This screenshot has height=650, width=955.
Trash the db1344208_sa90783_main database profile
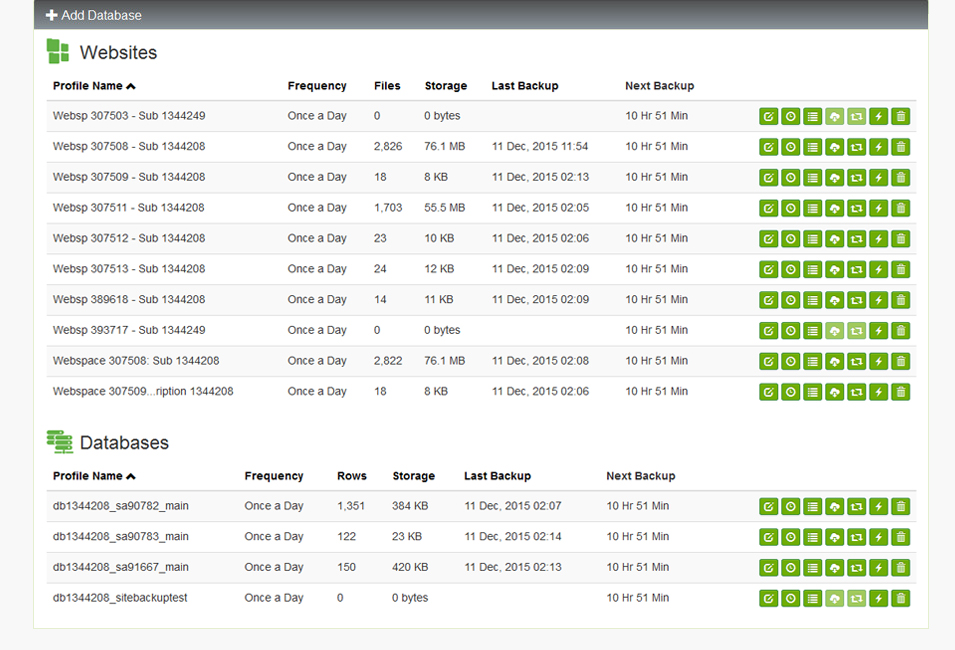coord(900,537)
